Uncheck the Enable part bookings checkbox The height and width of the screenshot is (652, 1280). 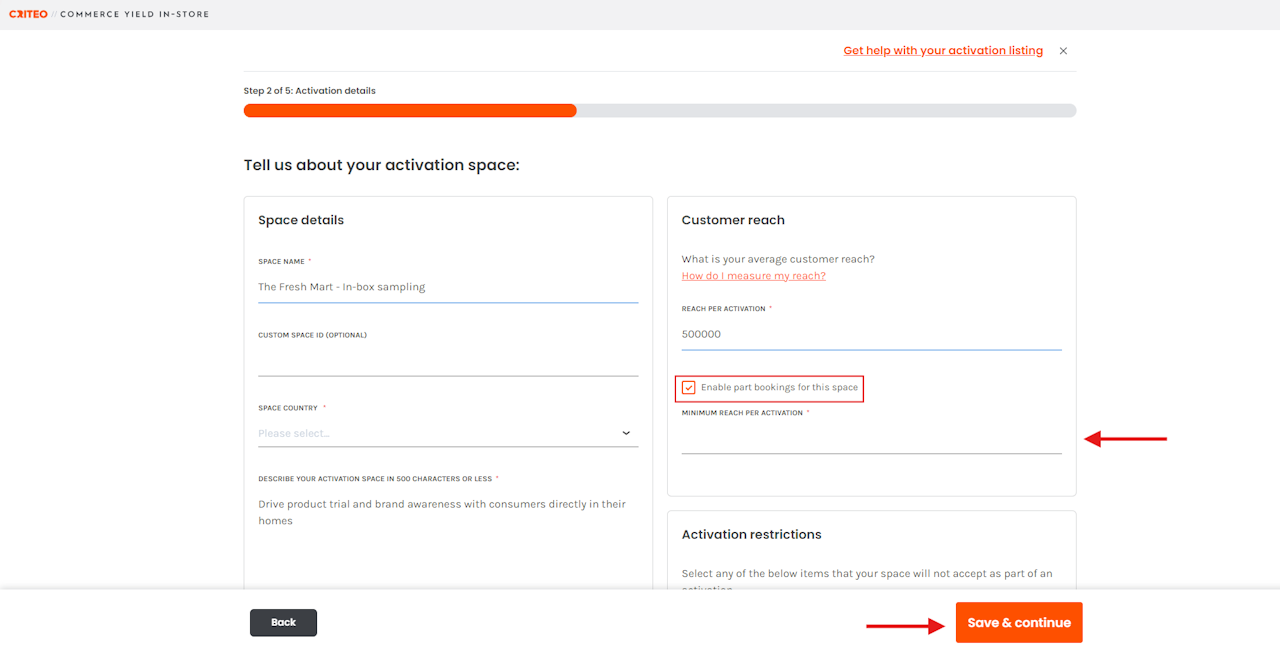pos(689,387)
